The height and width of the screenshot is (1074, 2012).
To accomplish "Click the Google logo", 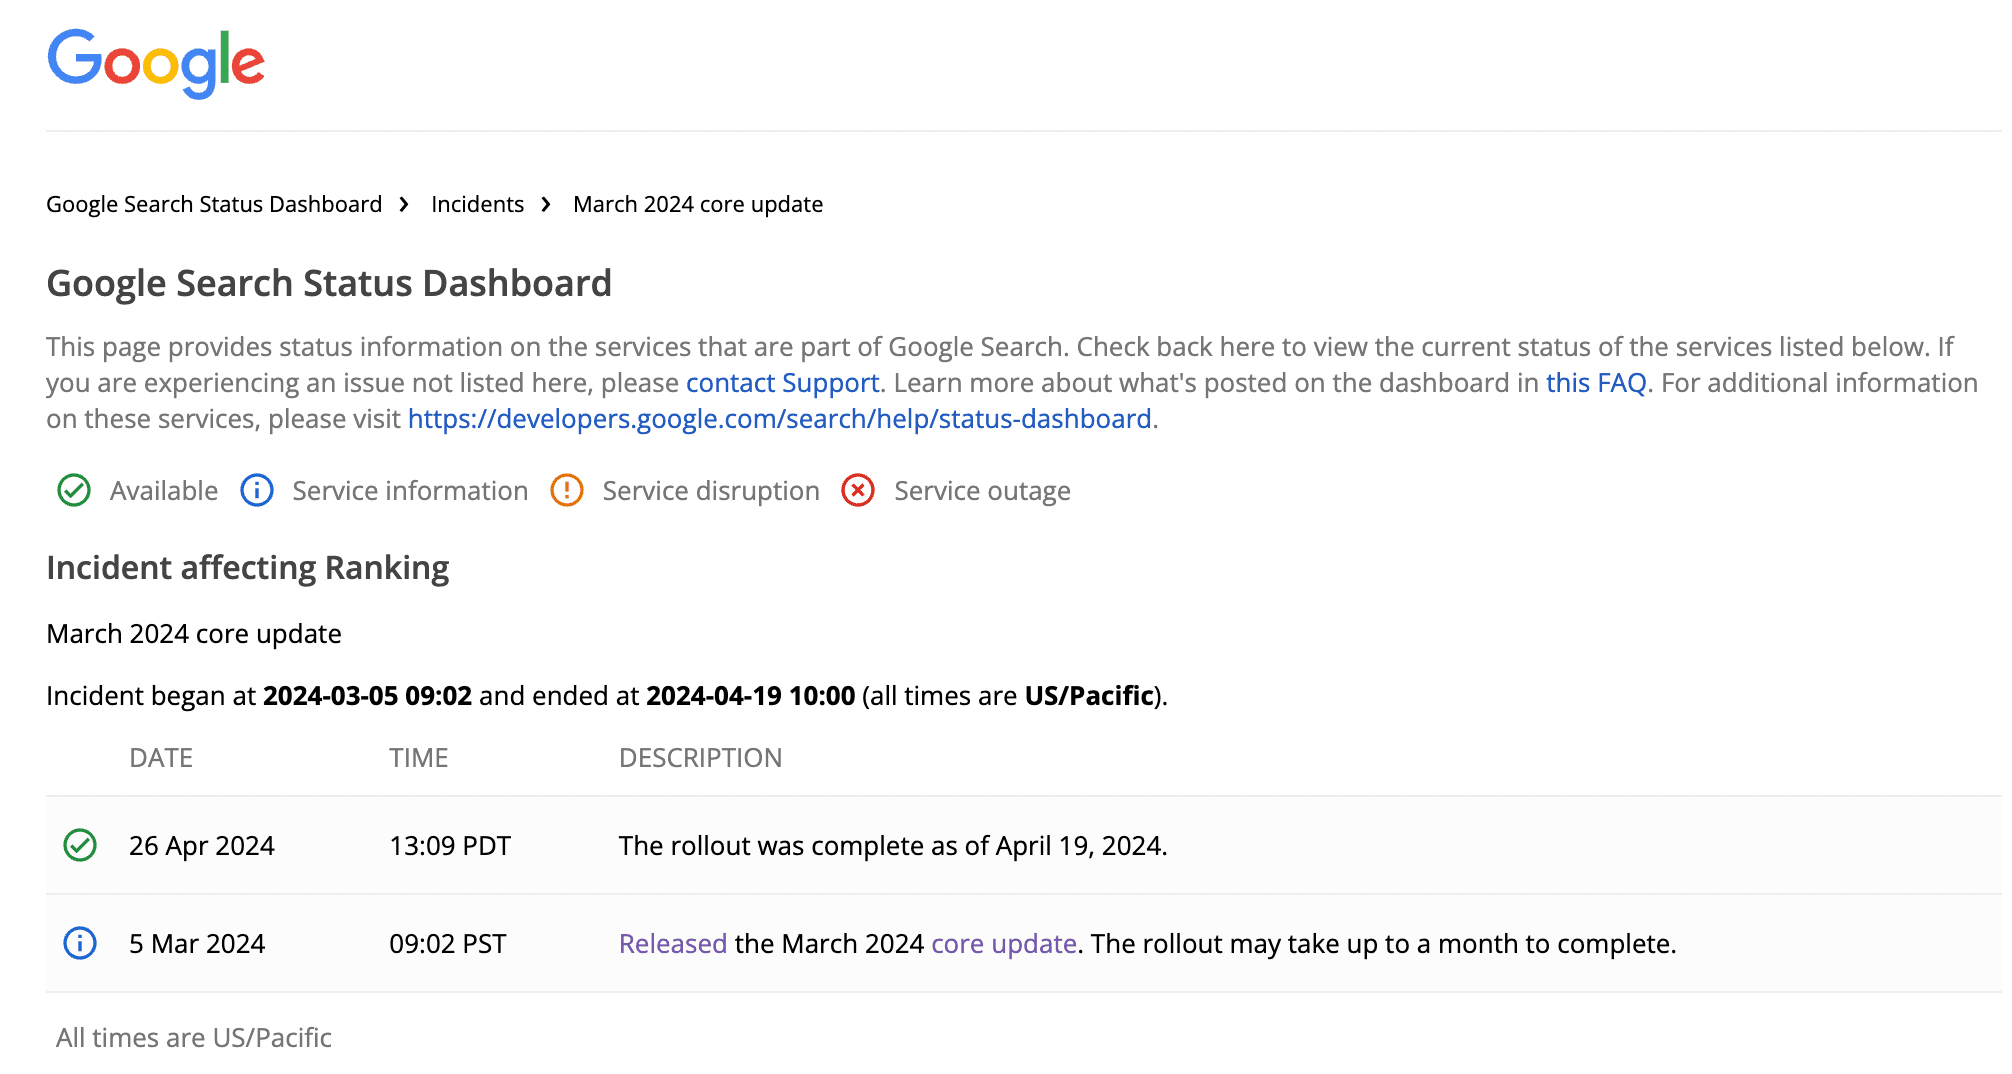I will tap(156, 63).
